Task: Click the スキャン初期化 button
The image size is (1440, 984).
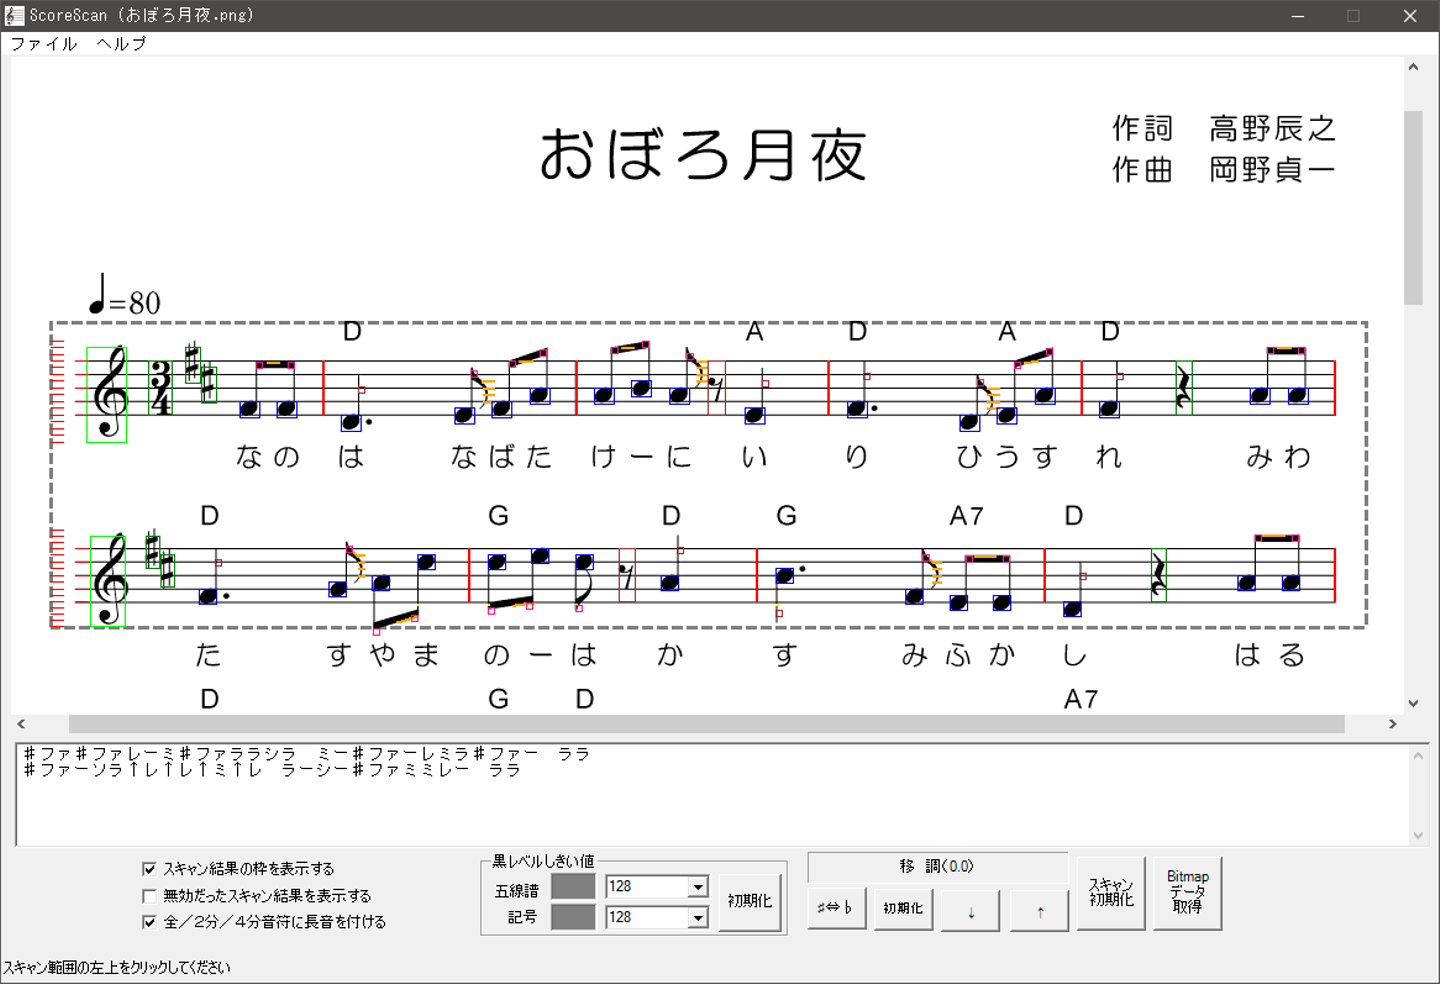Action: point(1111,893)
